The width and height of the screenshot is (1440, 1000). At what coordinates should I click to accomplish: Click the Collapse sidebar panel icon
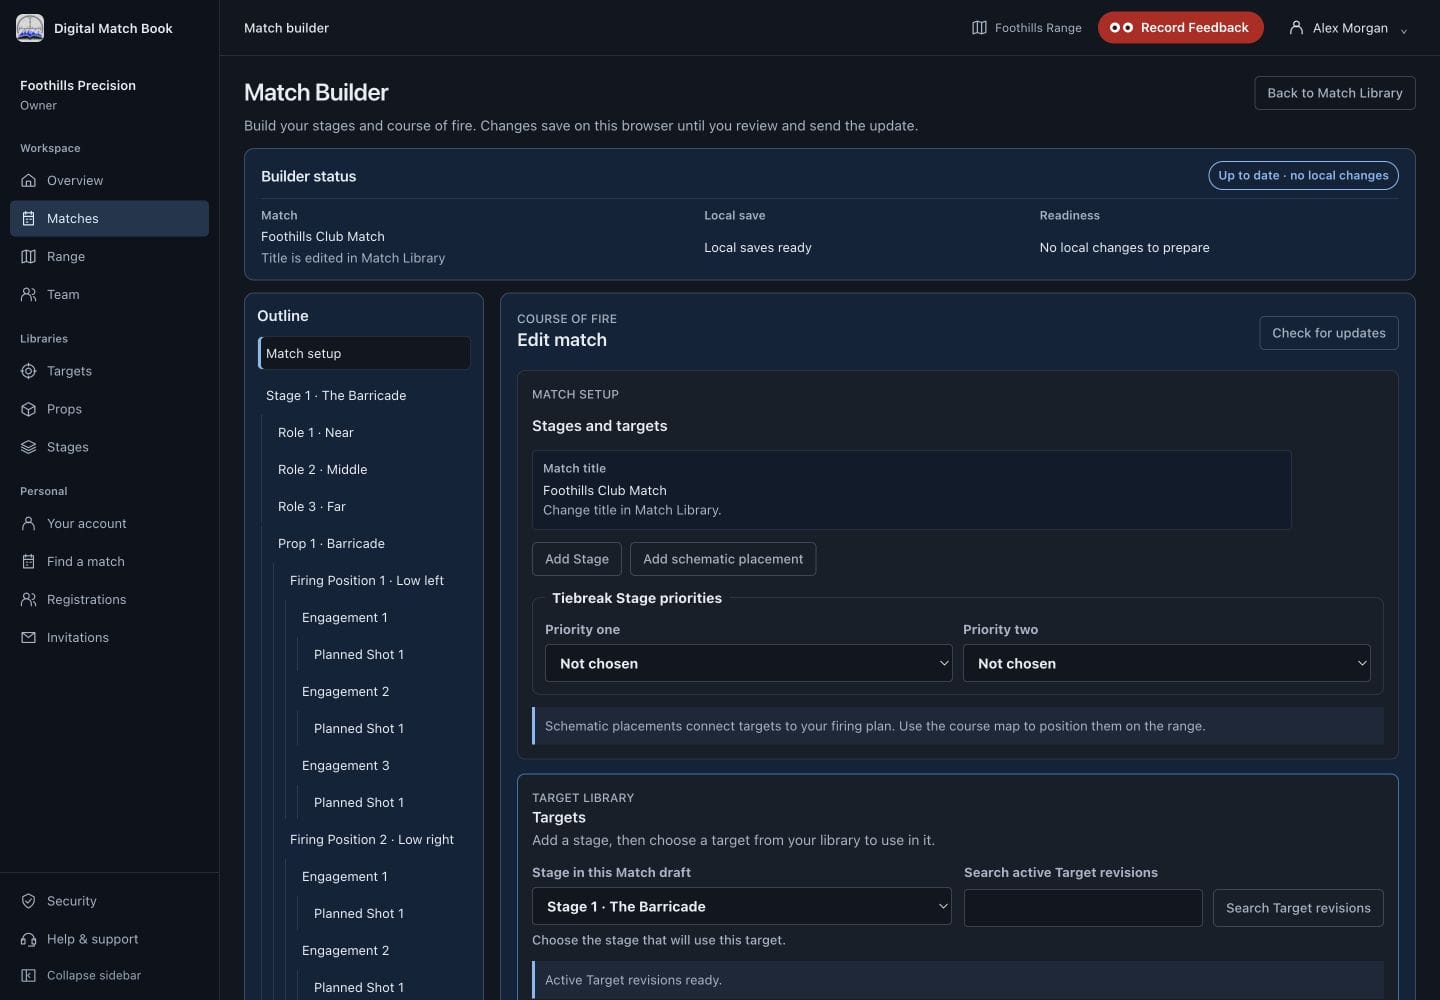coord(28,976)
